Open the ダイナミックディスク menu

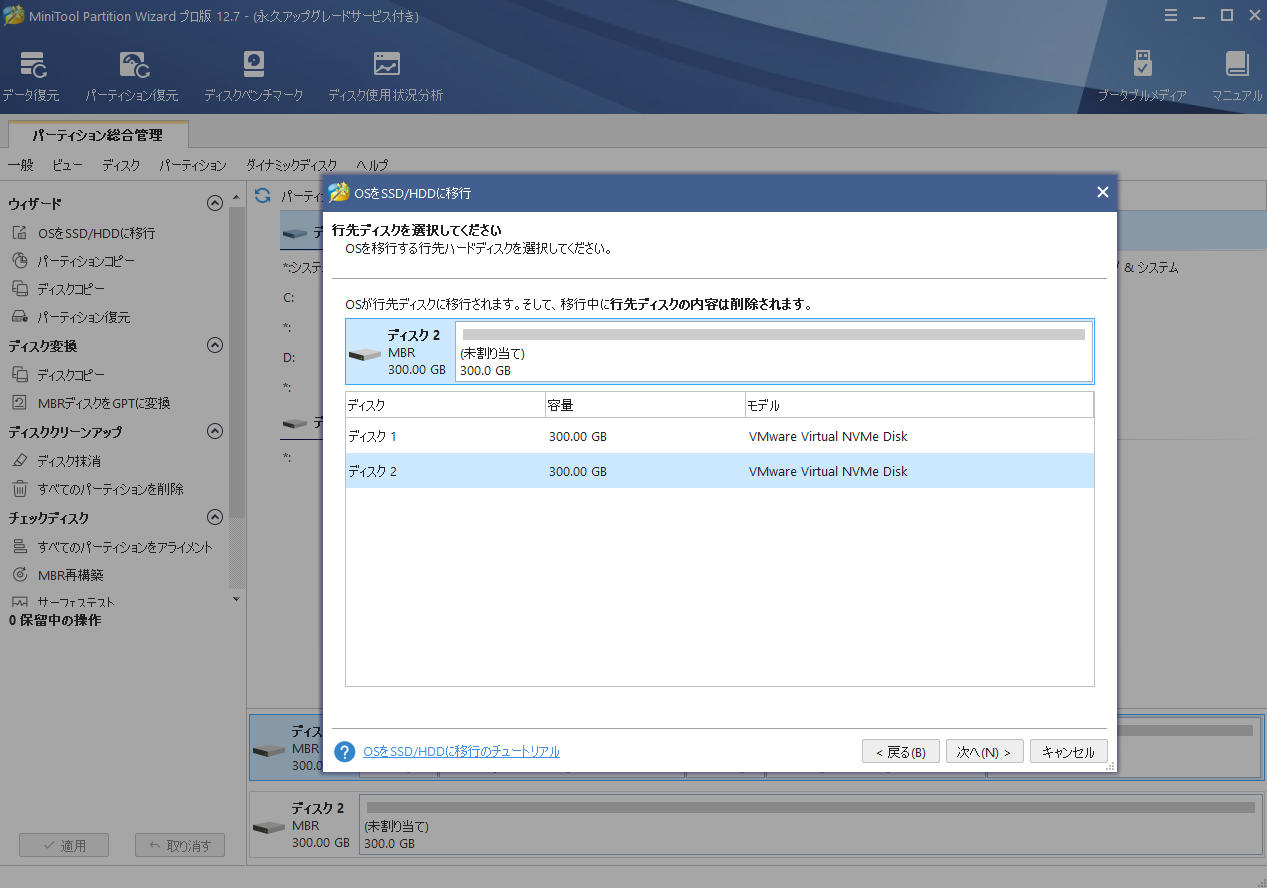[292, 165]
